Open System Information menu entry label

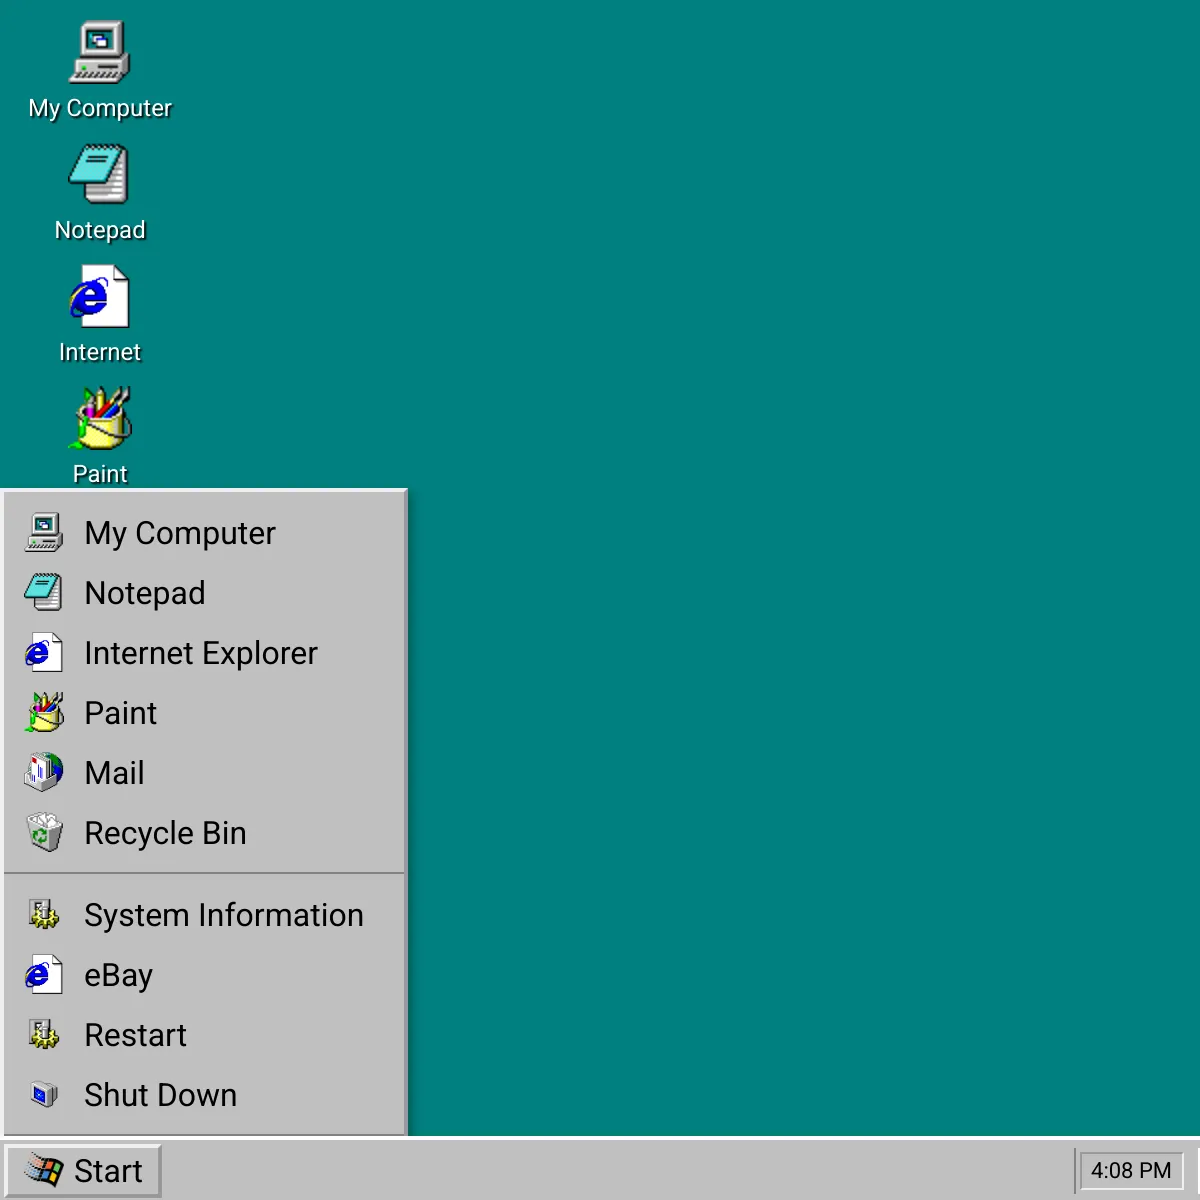(224, 916)
